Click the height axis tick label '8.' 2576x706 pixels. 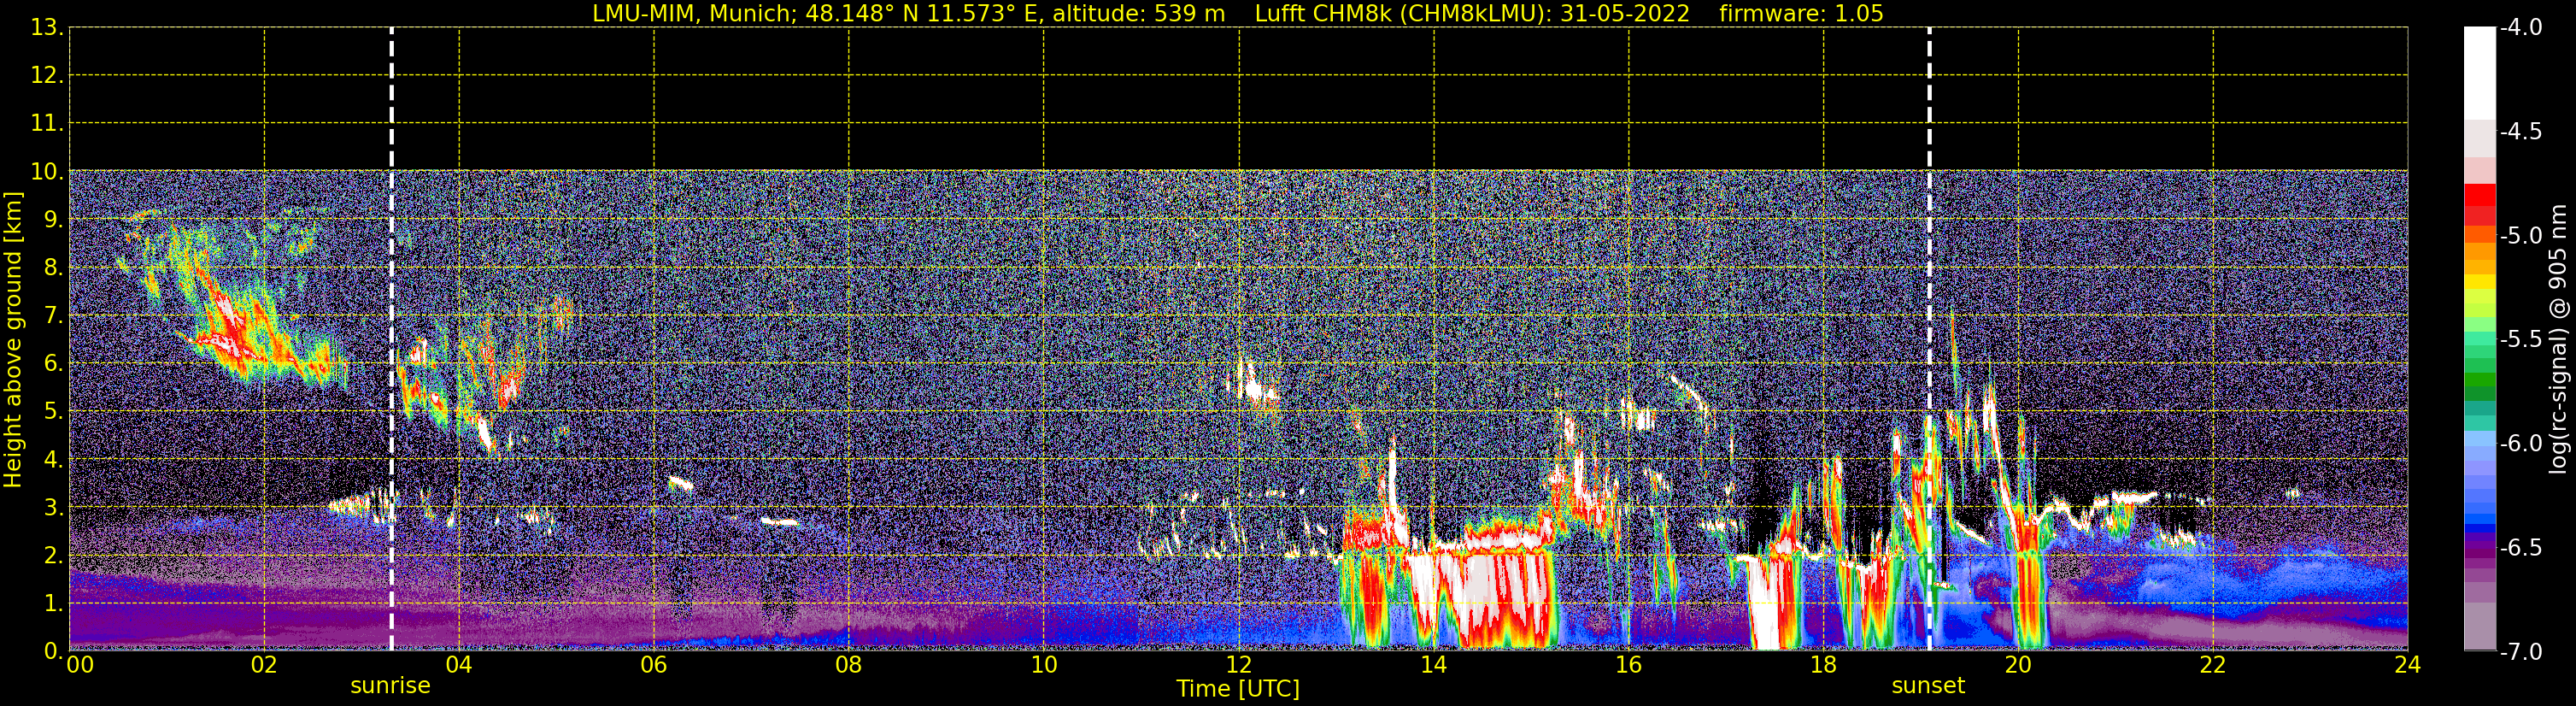(x=53, y=268)
